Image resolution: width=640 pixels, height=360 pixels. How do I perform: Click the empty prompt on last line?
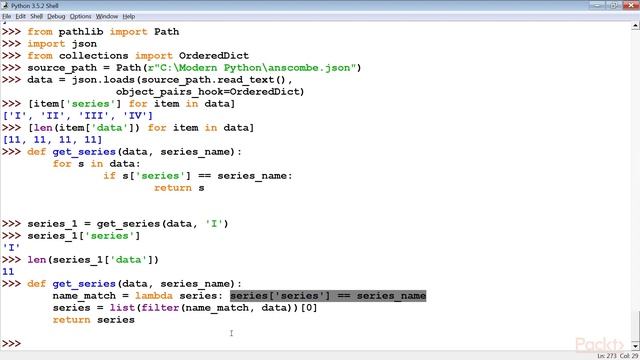(11, 344)
